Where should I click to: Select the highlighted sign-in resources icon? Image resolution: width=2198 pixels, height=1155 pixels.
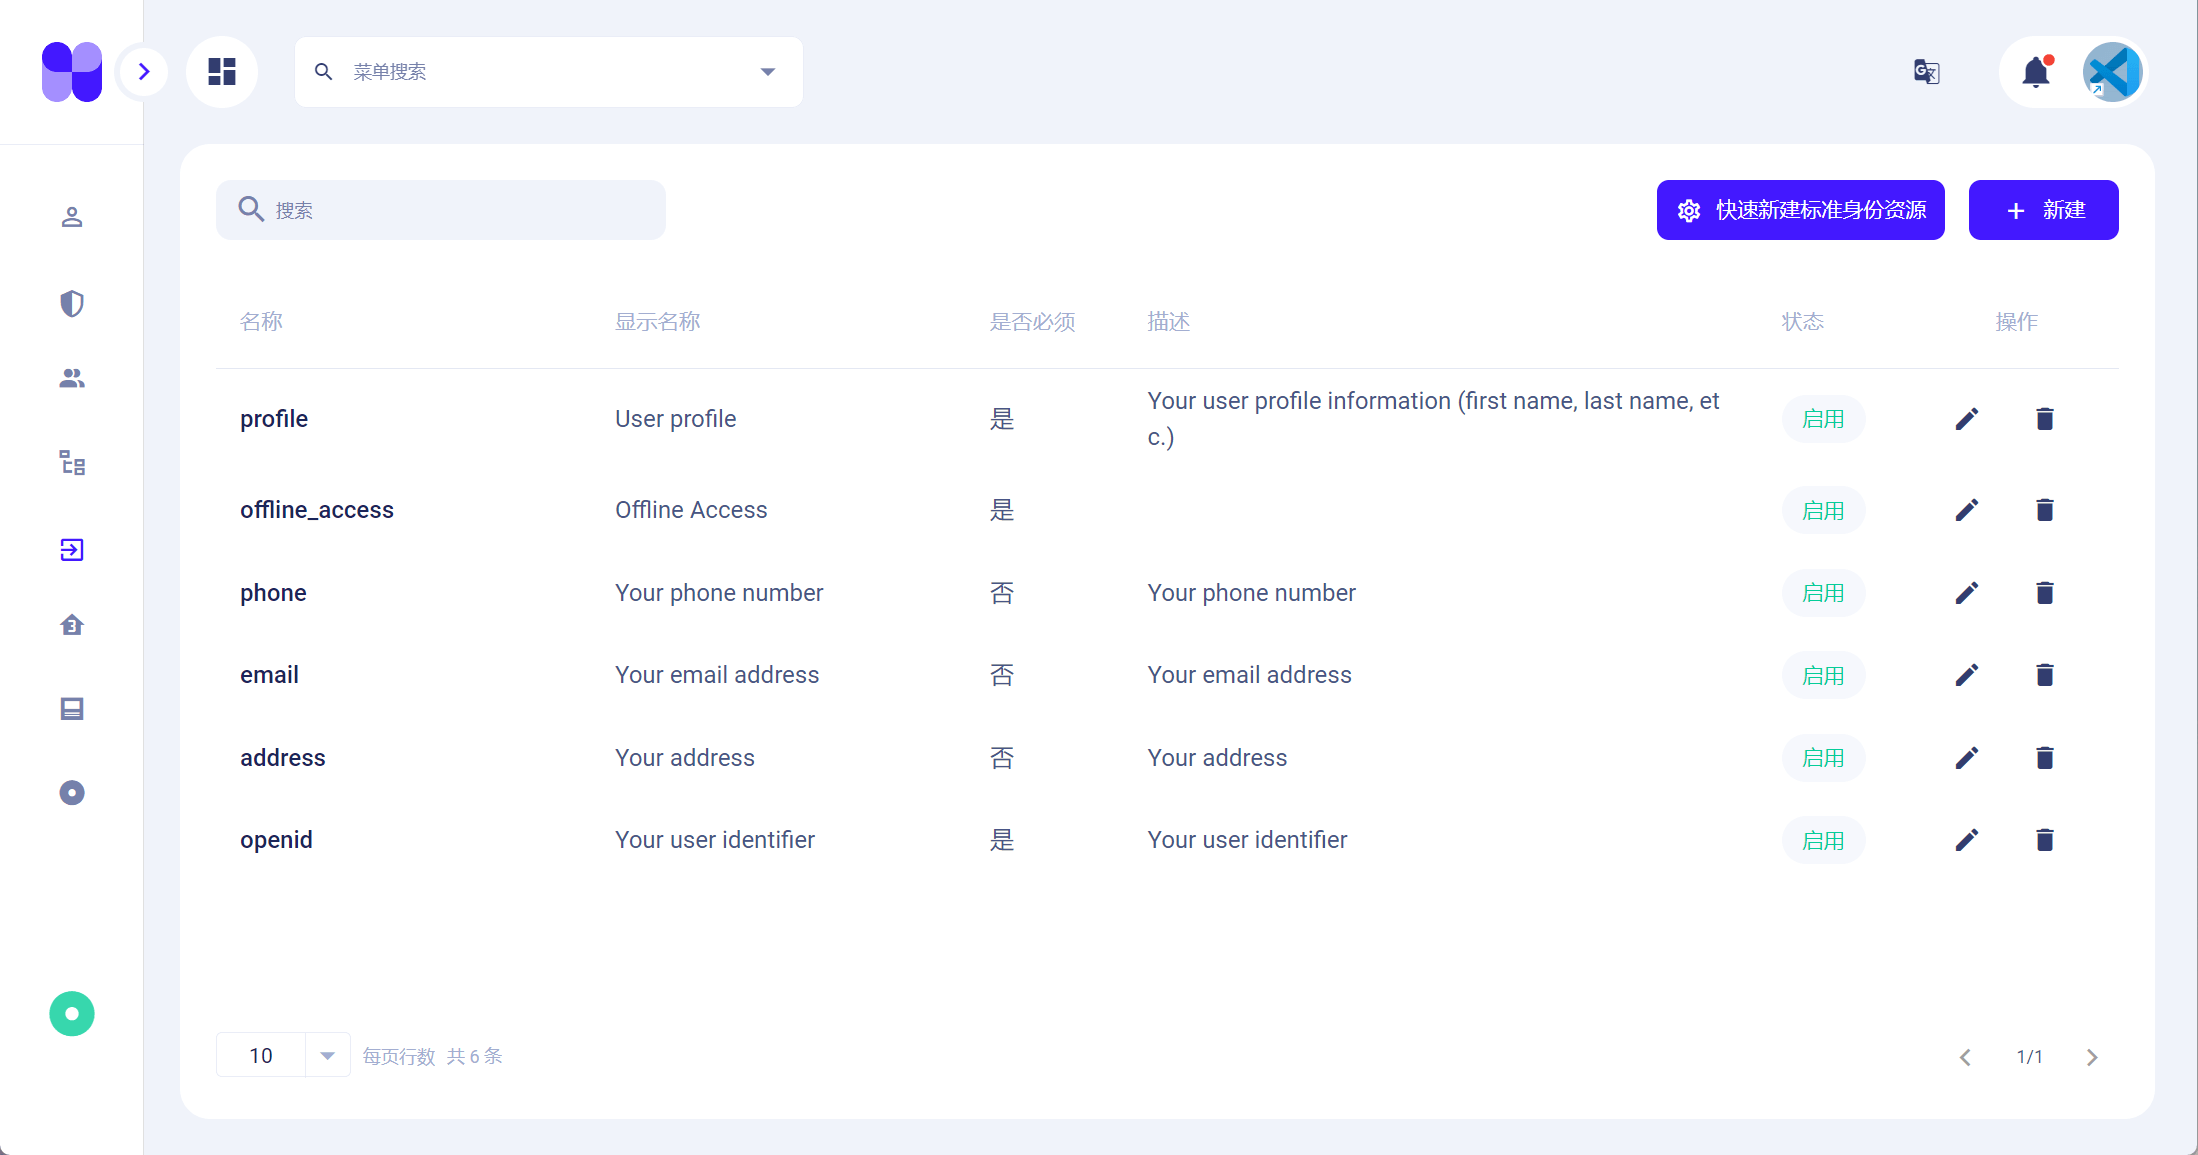71,549
